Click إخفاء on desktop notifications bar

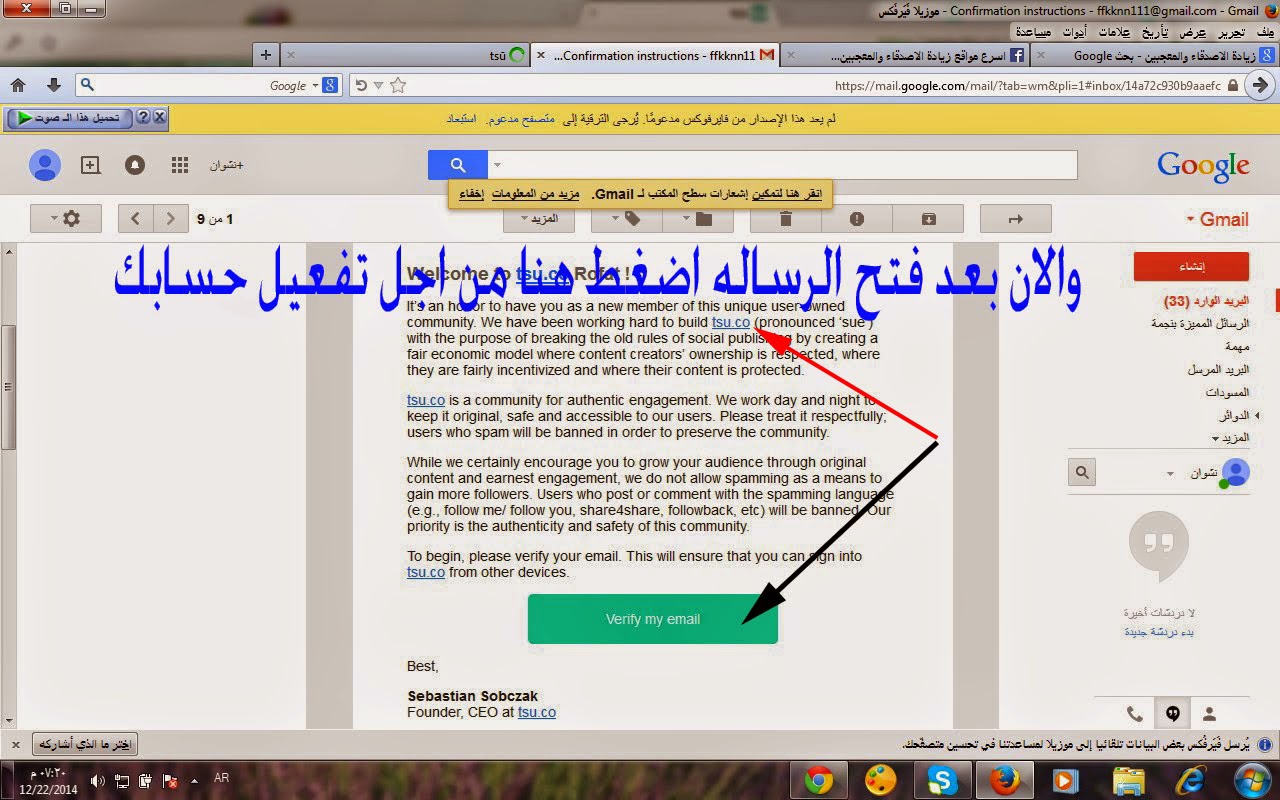tap(472, 193)
